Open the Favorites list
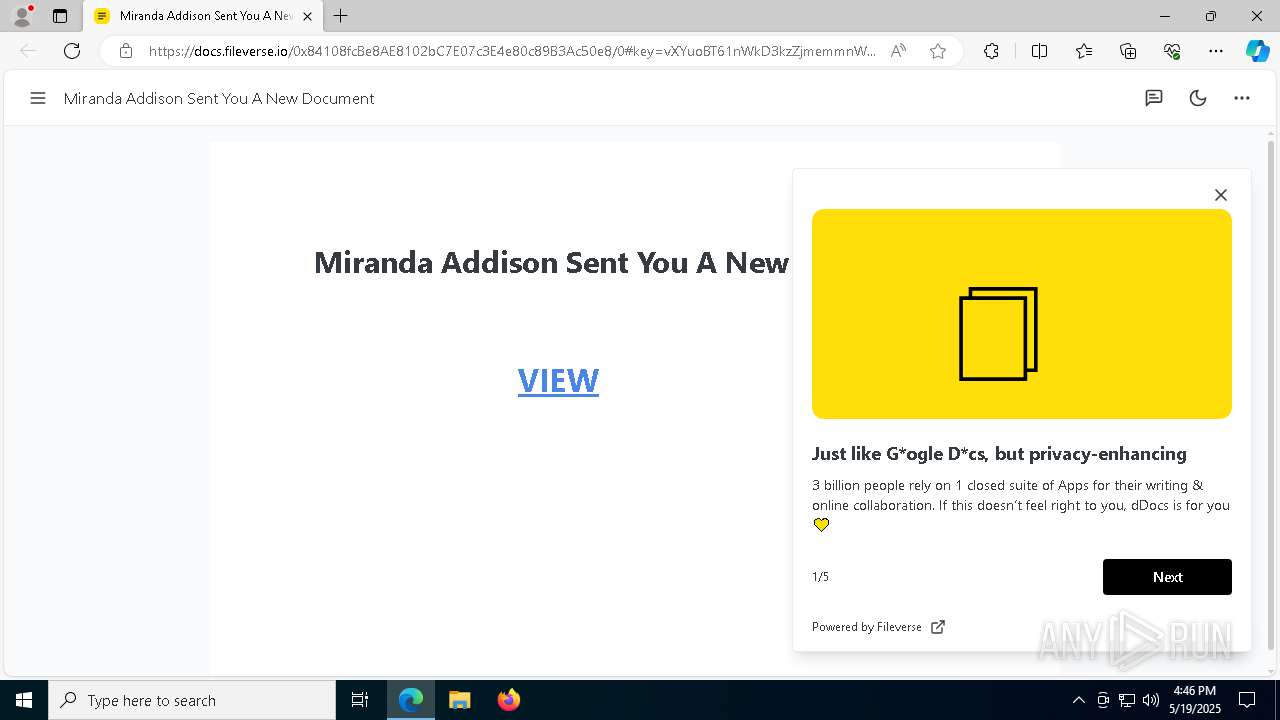This screenshot has width=1280, height=720. click(x=1084, y=51)
